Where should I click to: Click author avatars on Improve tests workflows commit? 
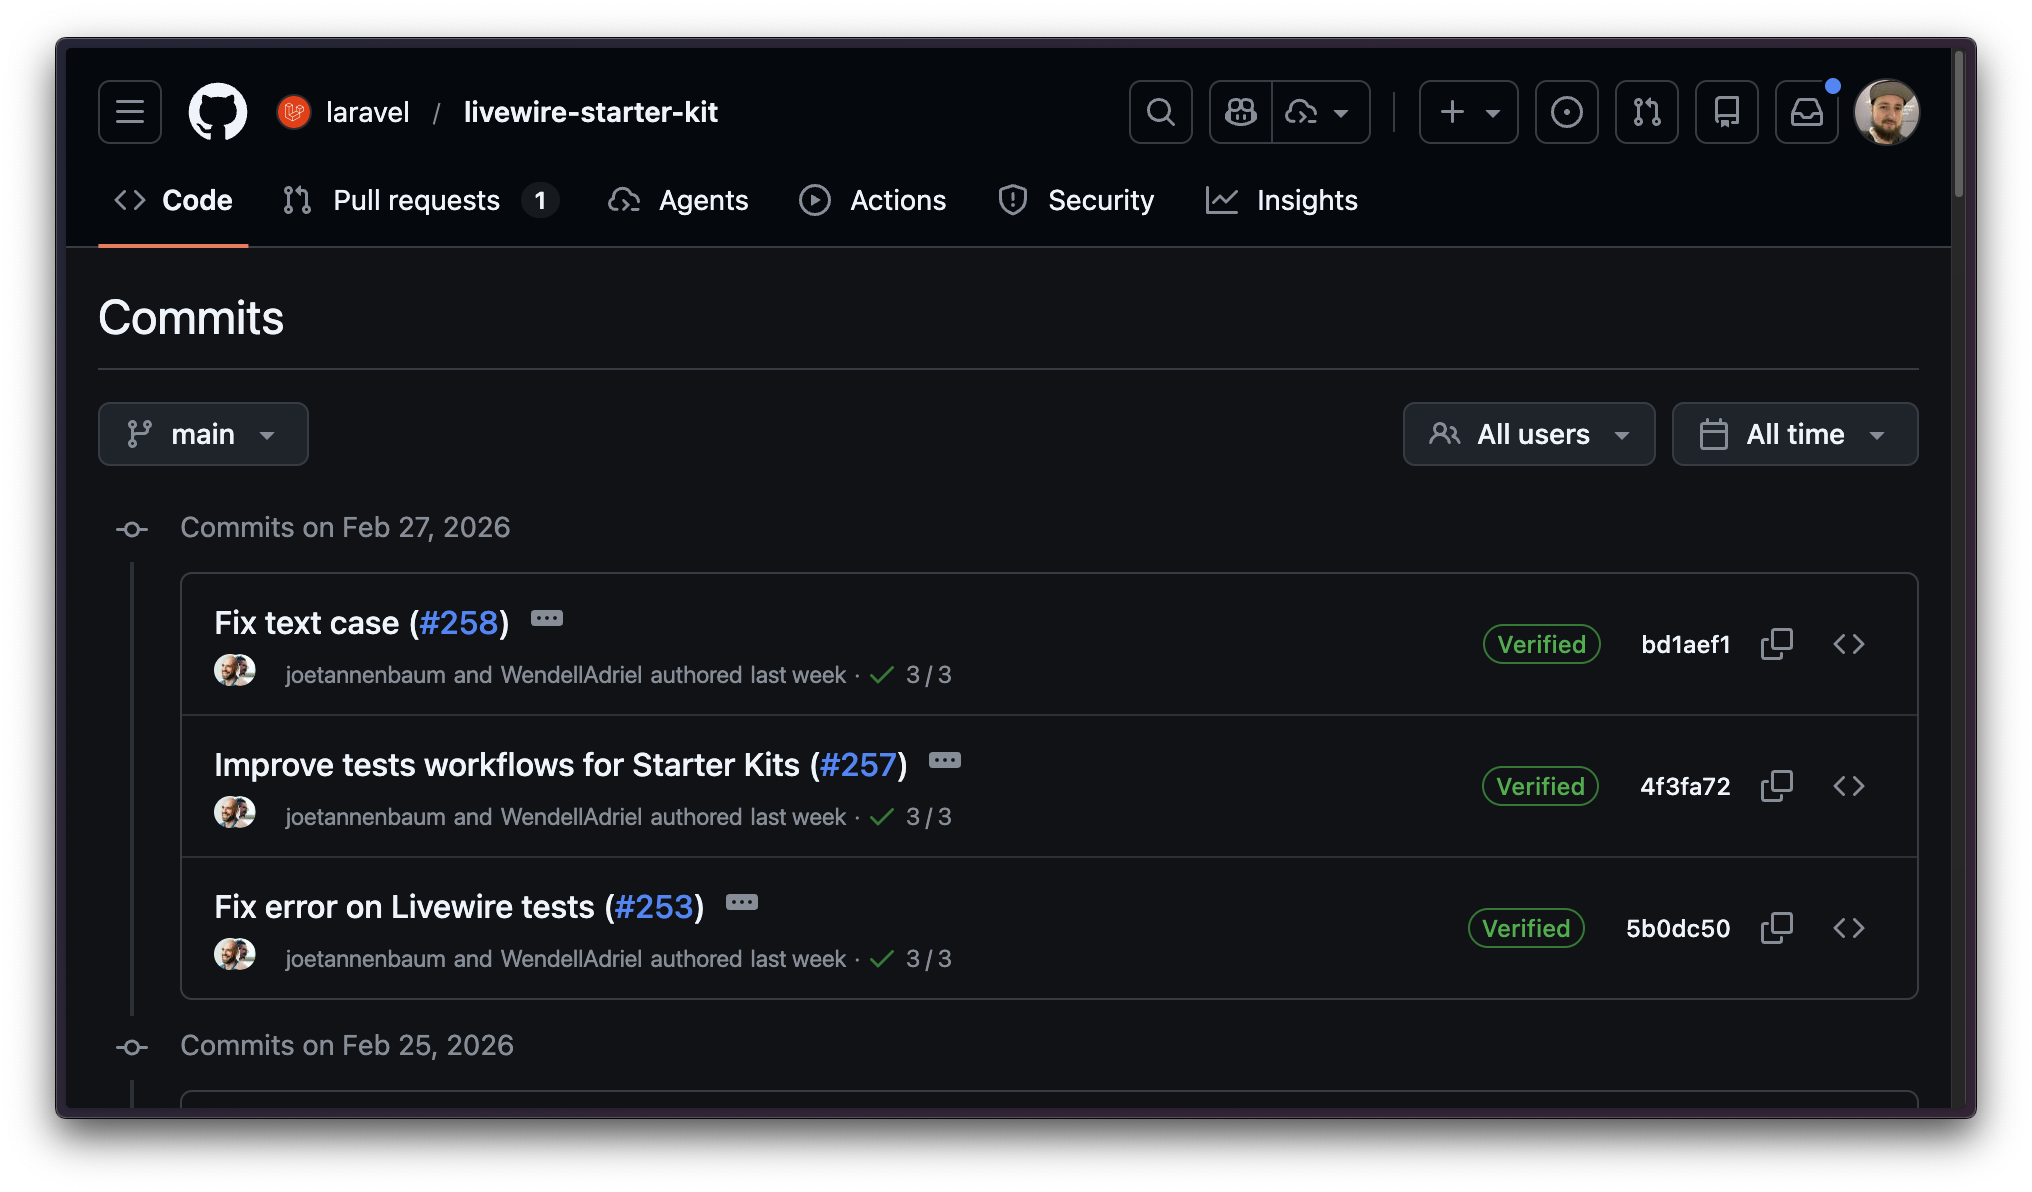[x=235, y=812]
